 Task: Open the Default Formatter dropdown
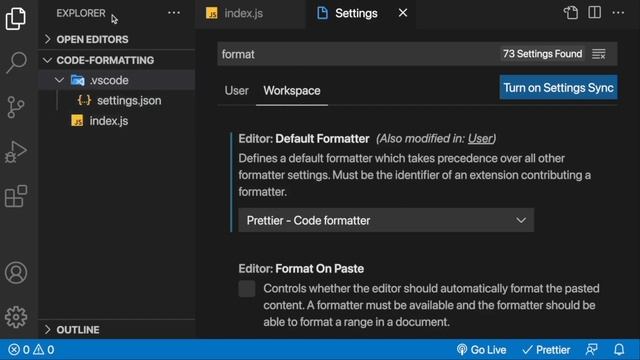coord(386,220)
